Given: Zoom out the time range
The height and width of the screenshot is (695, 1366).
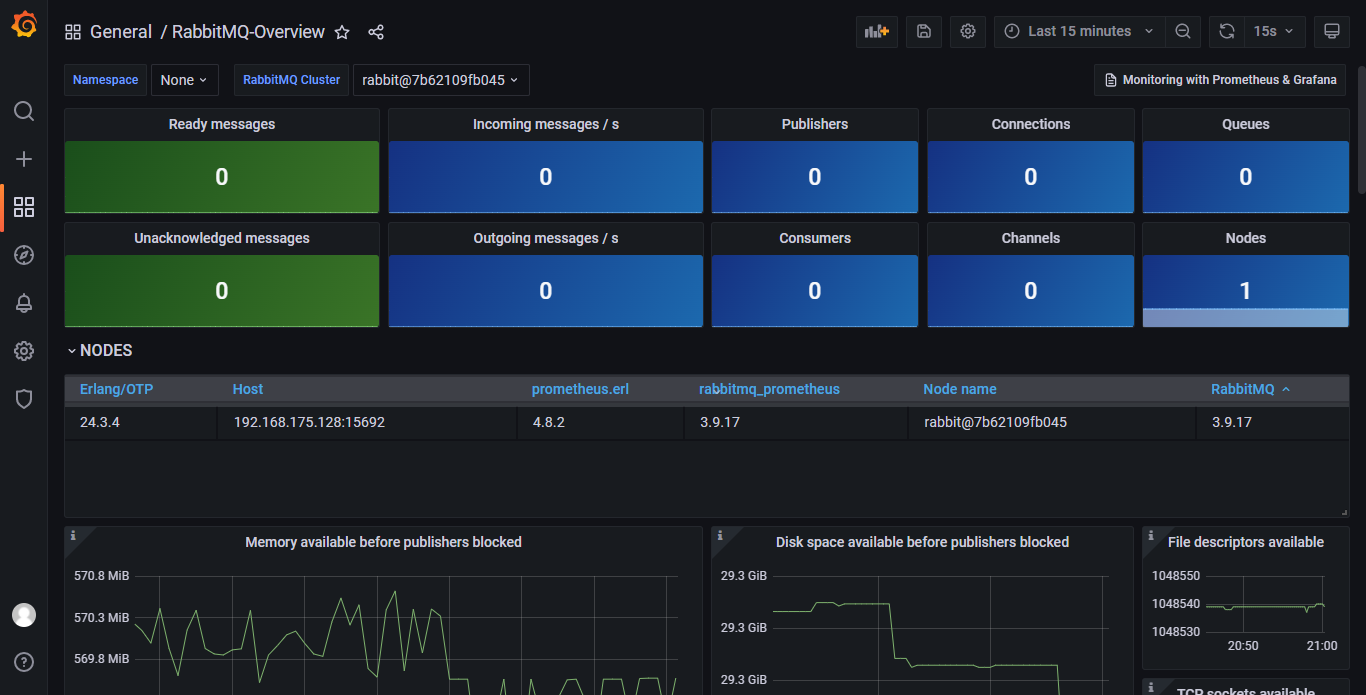Looking at the screenshot, I should pyautogui.click(x=1183, y=31).
